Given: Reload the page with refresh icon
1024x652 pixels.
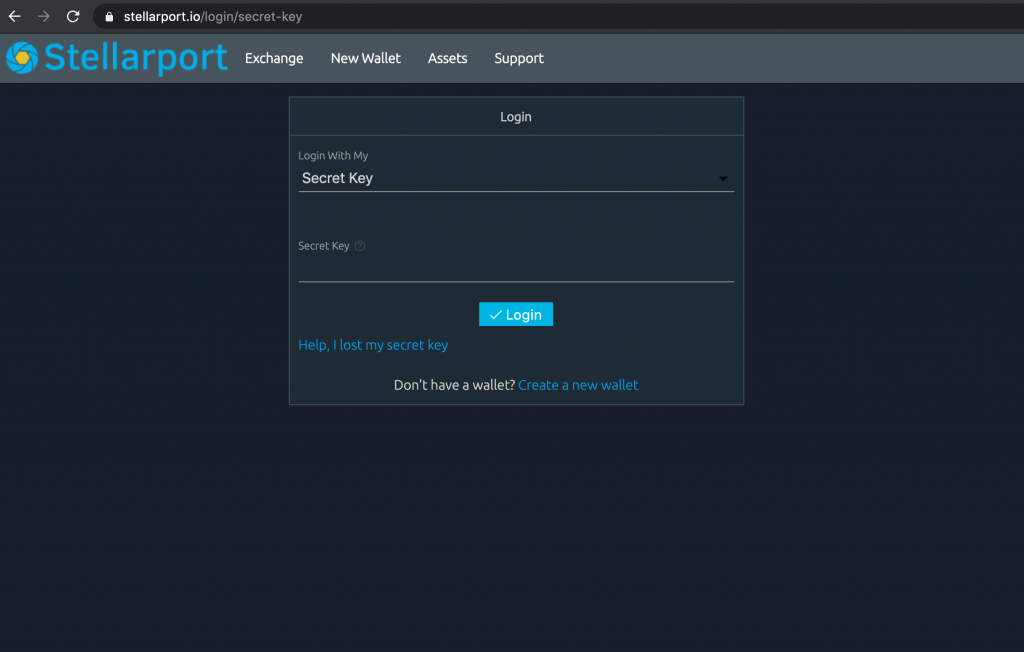Looking at the screenshot, I should [73, 16].
